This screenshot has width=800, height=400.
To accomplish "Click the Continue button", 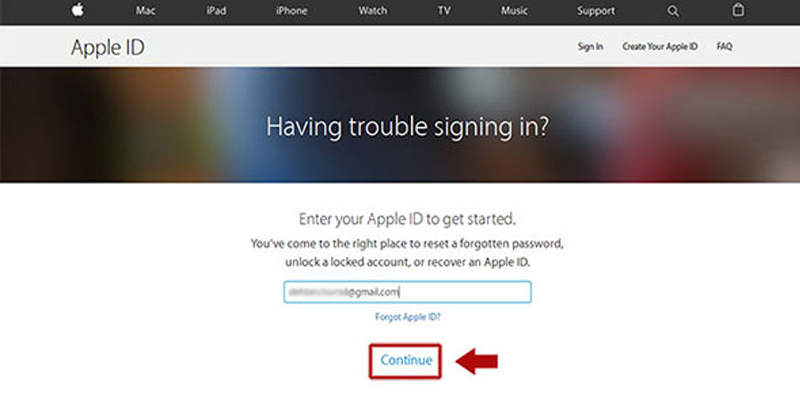I will point(406,361).
